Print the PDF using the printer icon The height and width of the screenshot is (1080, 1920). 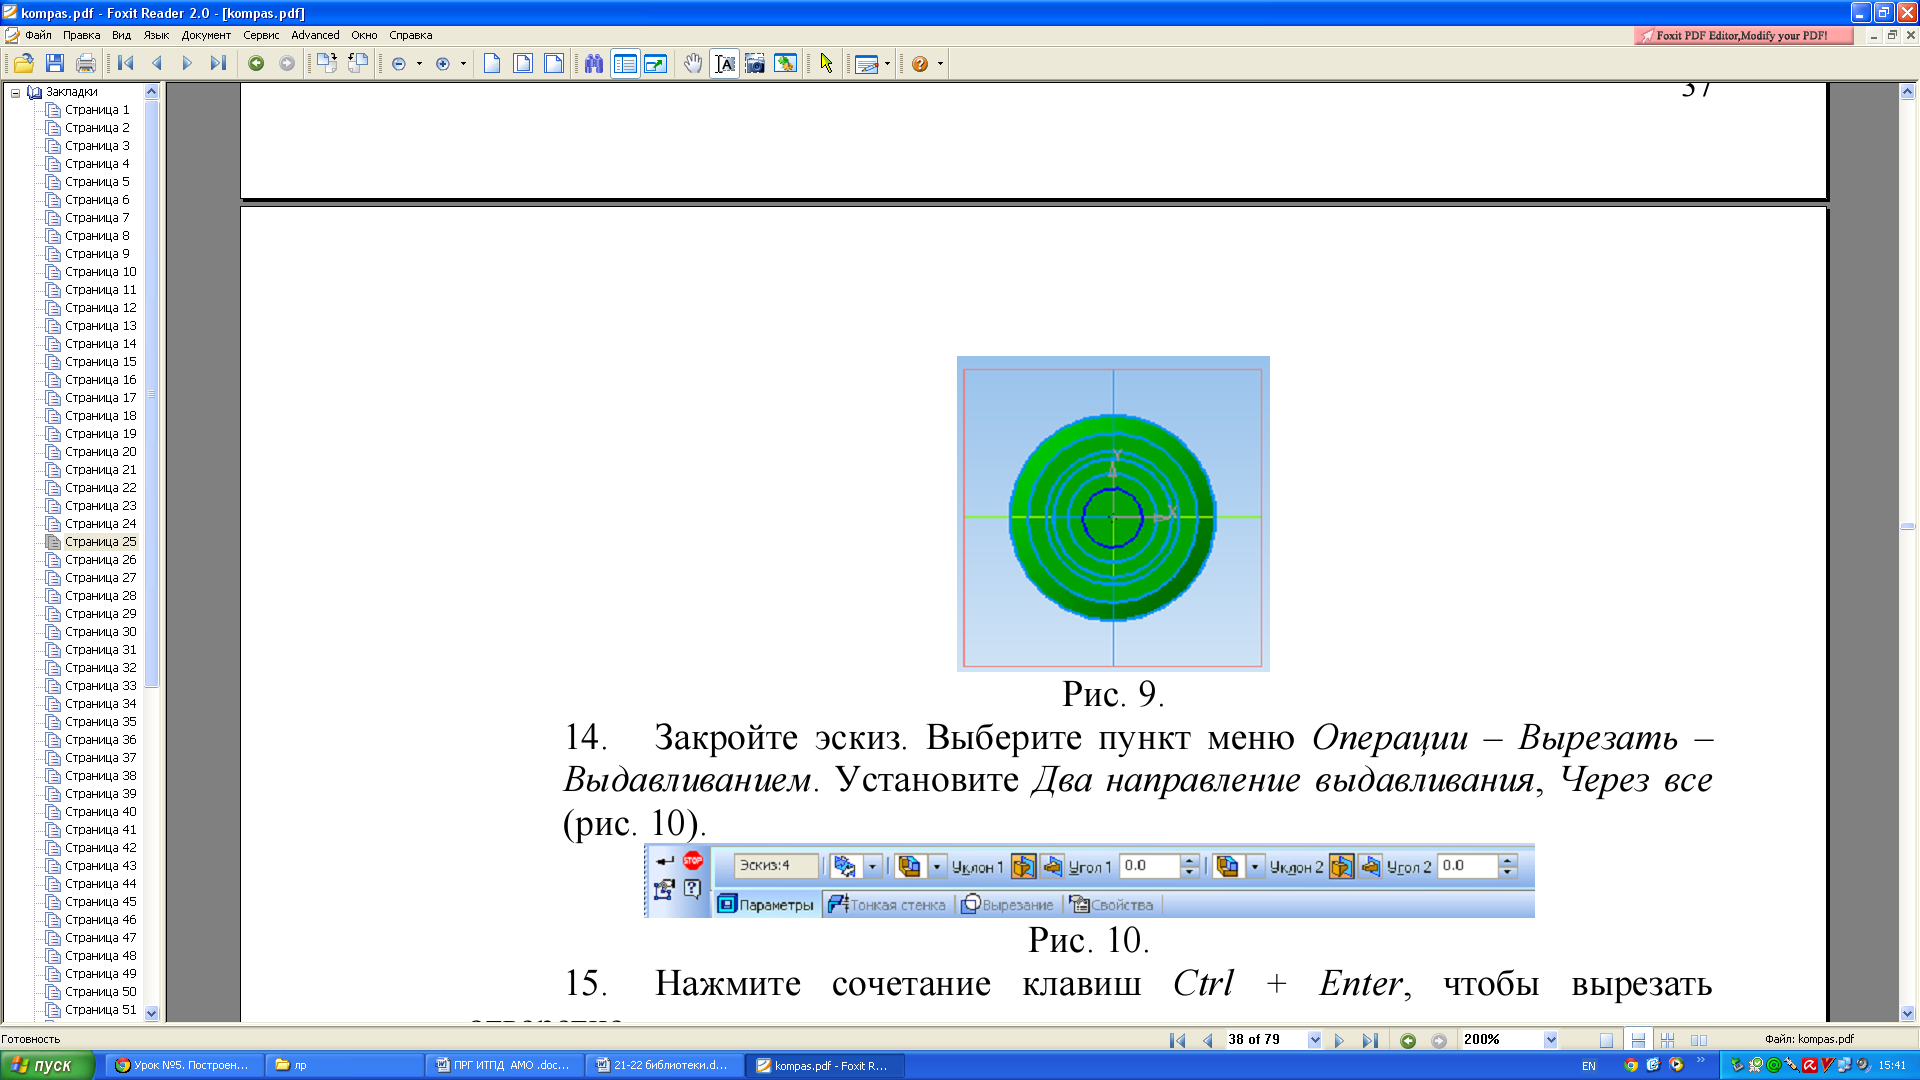pyautogui.click(x=86, y=64)
